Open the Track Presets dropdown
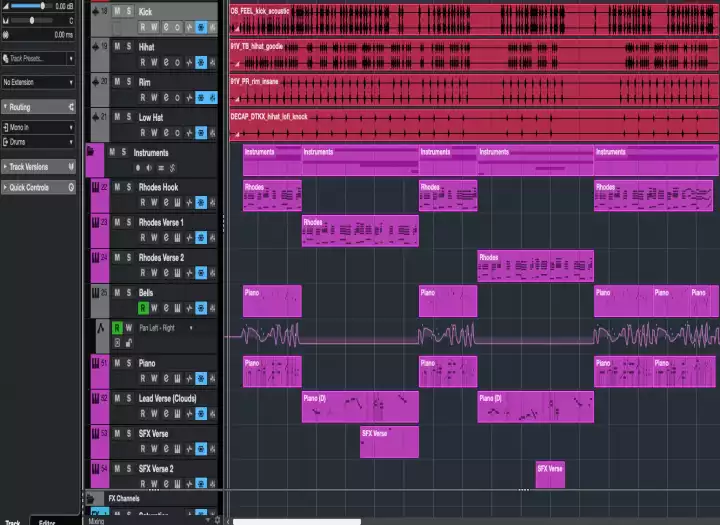The image size is (720, 525). (x=38, y=59)
